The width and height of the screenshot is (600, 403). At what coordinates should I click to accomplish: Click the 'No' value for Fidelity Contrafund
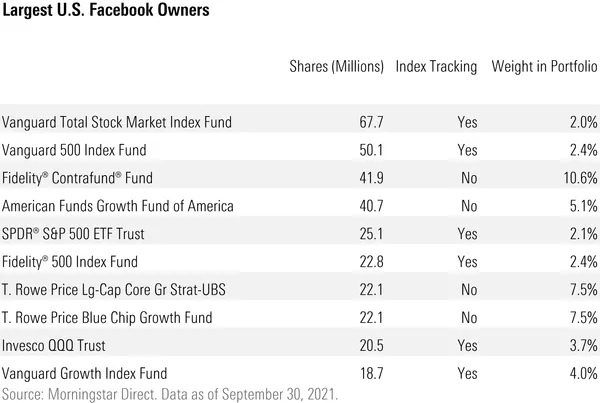tap(467, 178)
